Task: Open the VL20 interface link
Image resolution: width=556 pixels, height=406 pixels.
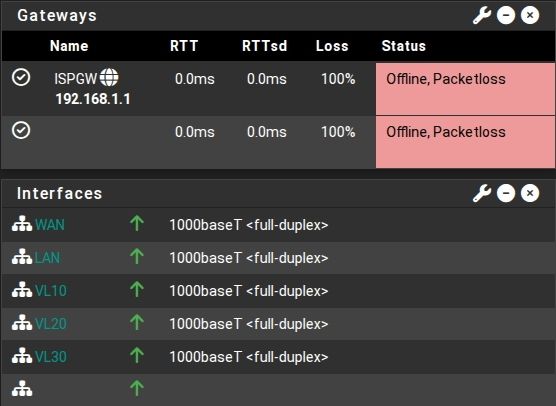Action: coord(51,324)
